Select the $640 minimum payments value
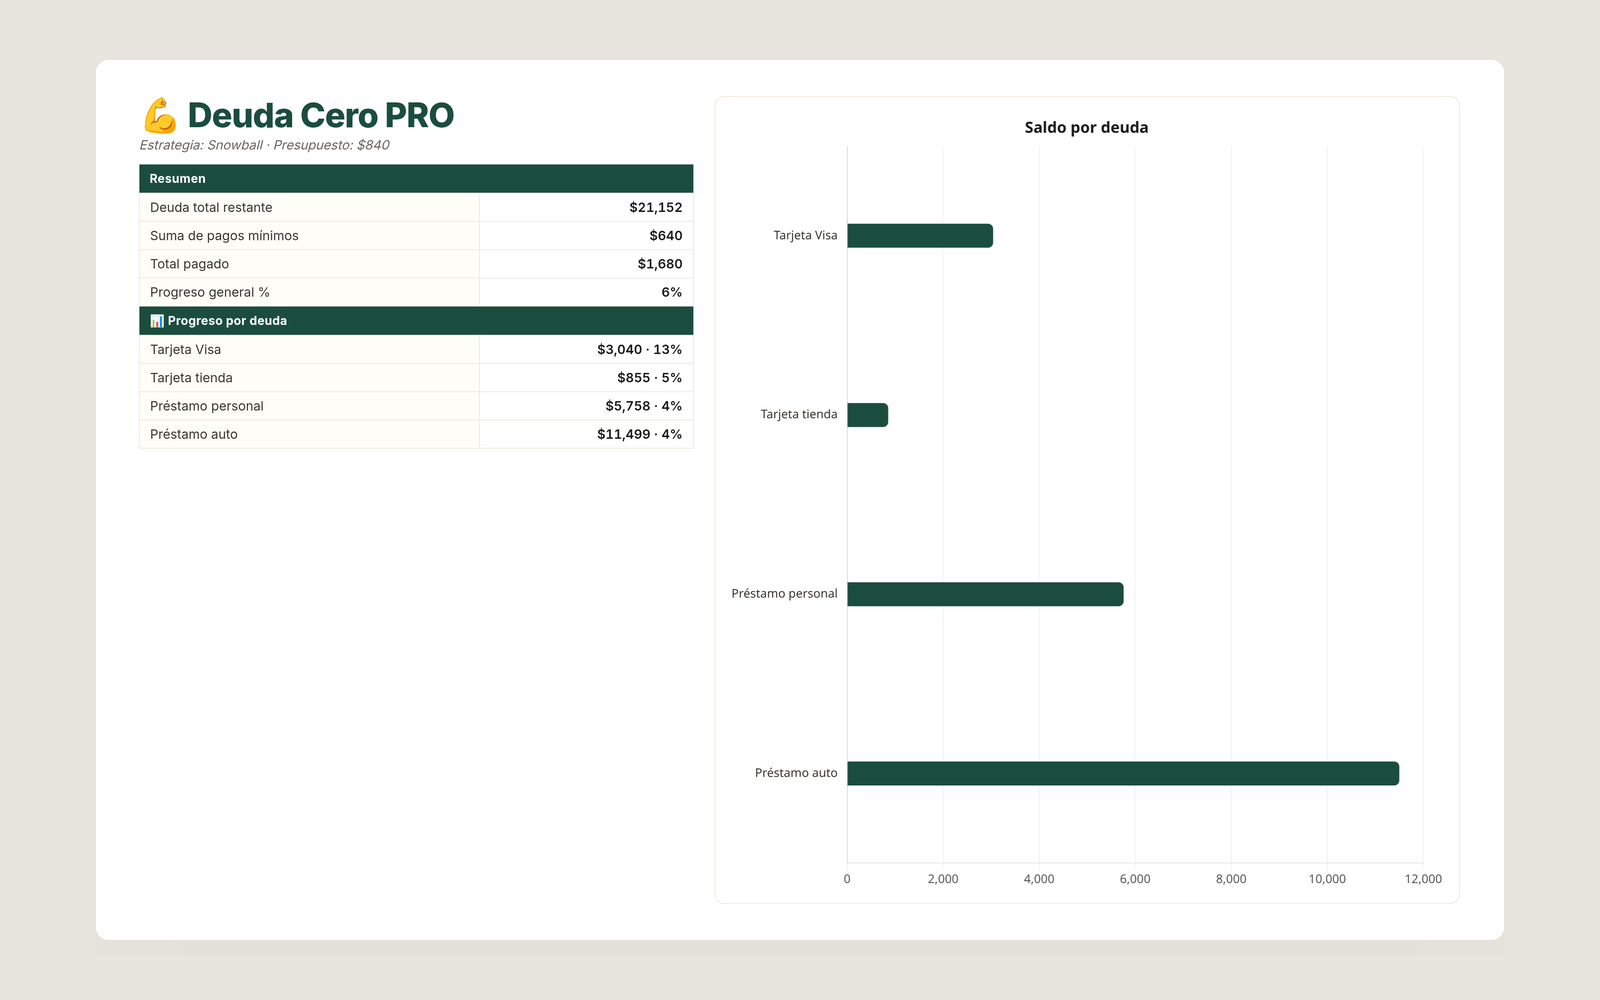Viewport: 1600px width, 1000px height. (666, 236)
